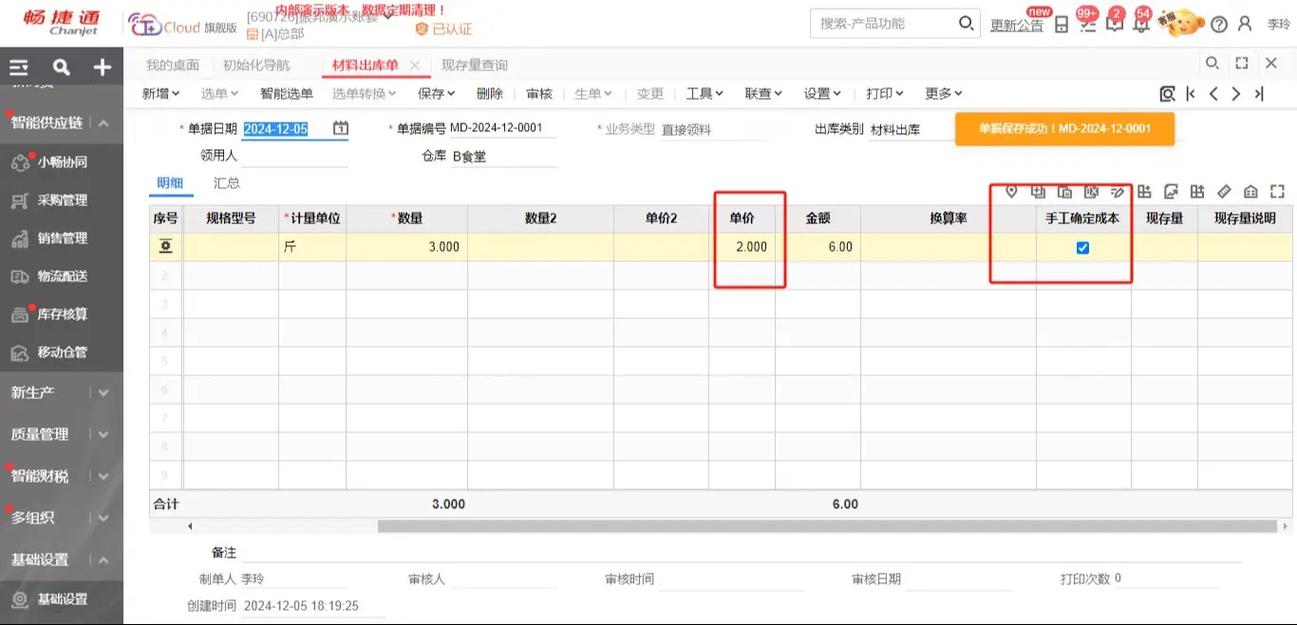Viewport: 1297px width, 625px height.
Task: Select the 明细 tab
Action: (169, 183)
